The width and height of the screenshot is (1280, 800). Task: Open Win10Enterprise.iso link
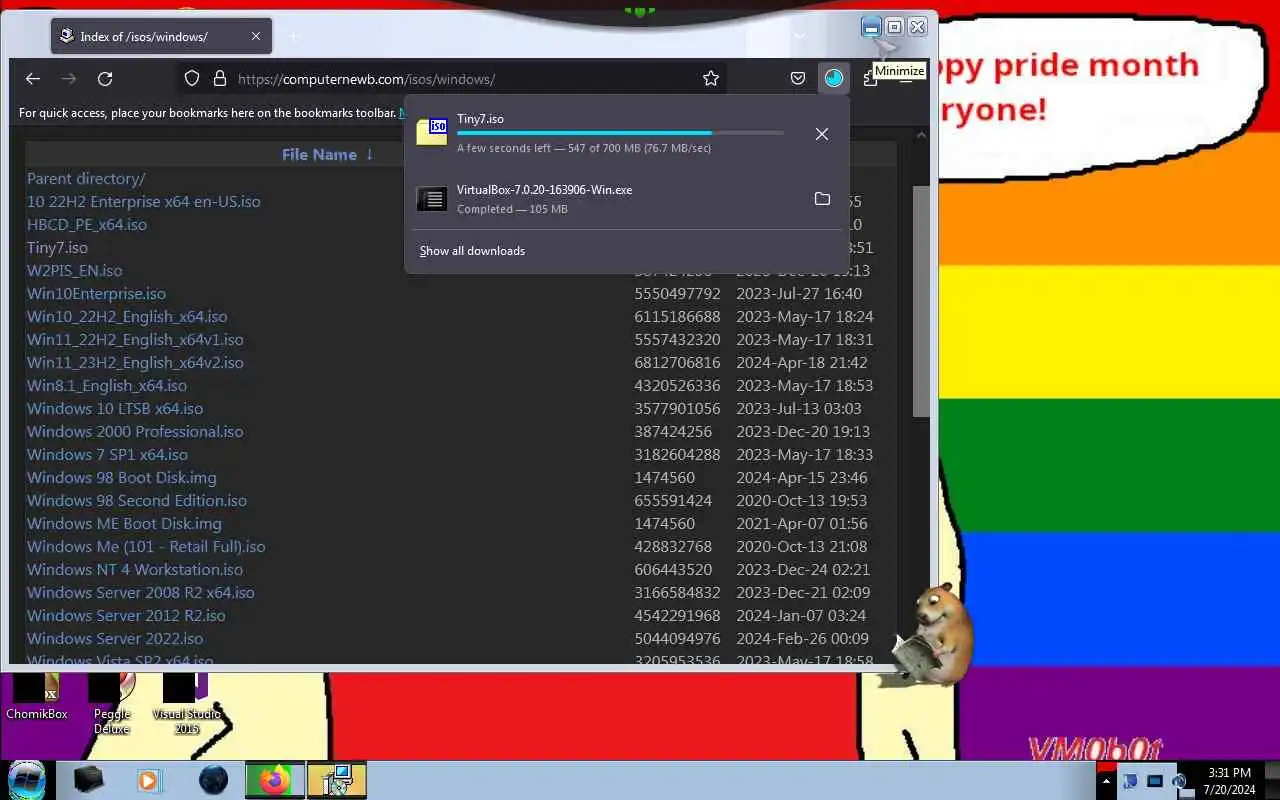coord(96,293)
